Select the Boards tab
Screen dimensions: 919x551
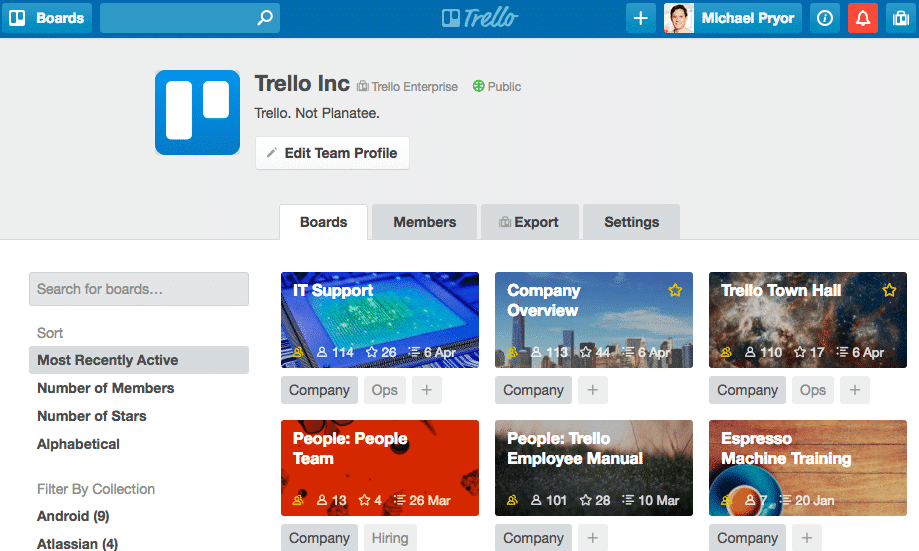pos(324,222)
